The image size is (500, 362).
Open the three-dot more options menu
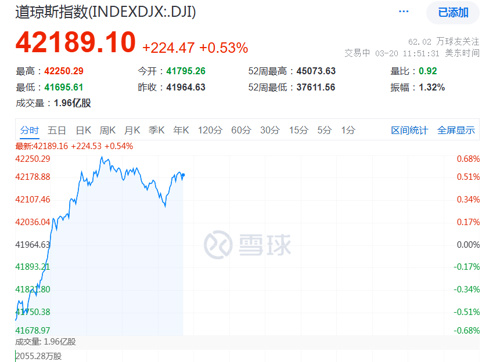click(x=403, y=12)
